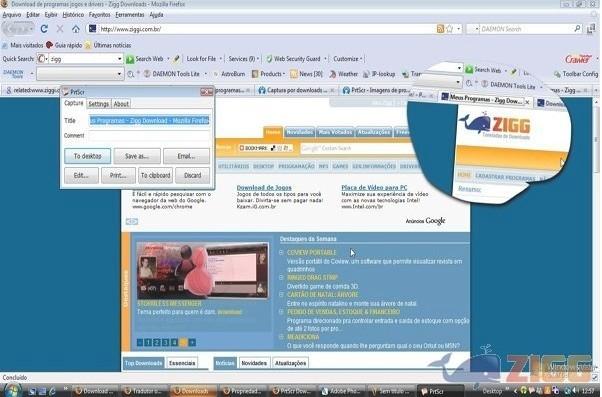Click the stop loading X icon
Screen dimensions: 602x397
tap(60, 29)
